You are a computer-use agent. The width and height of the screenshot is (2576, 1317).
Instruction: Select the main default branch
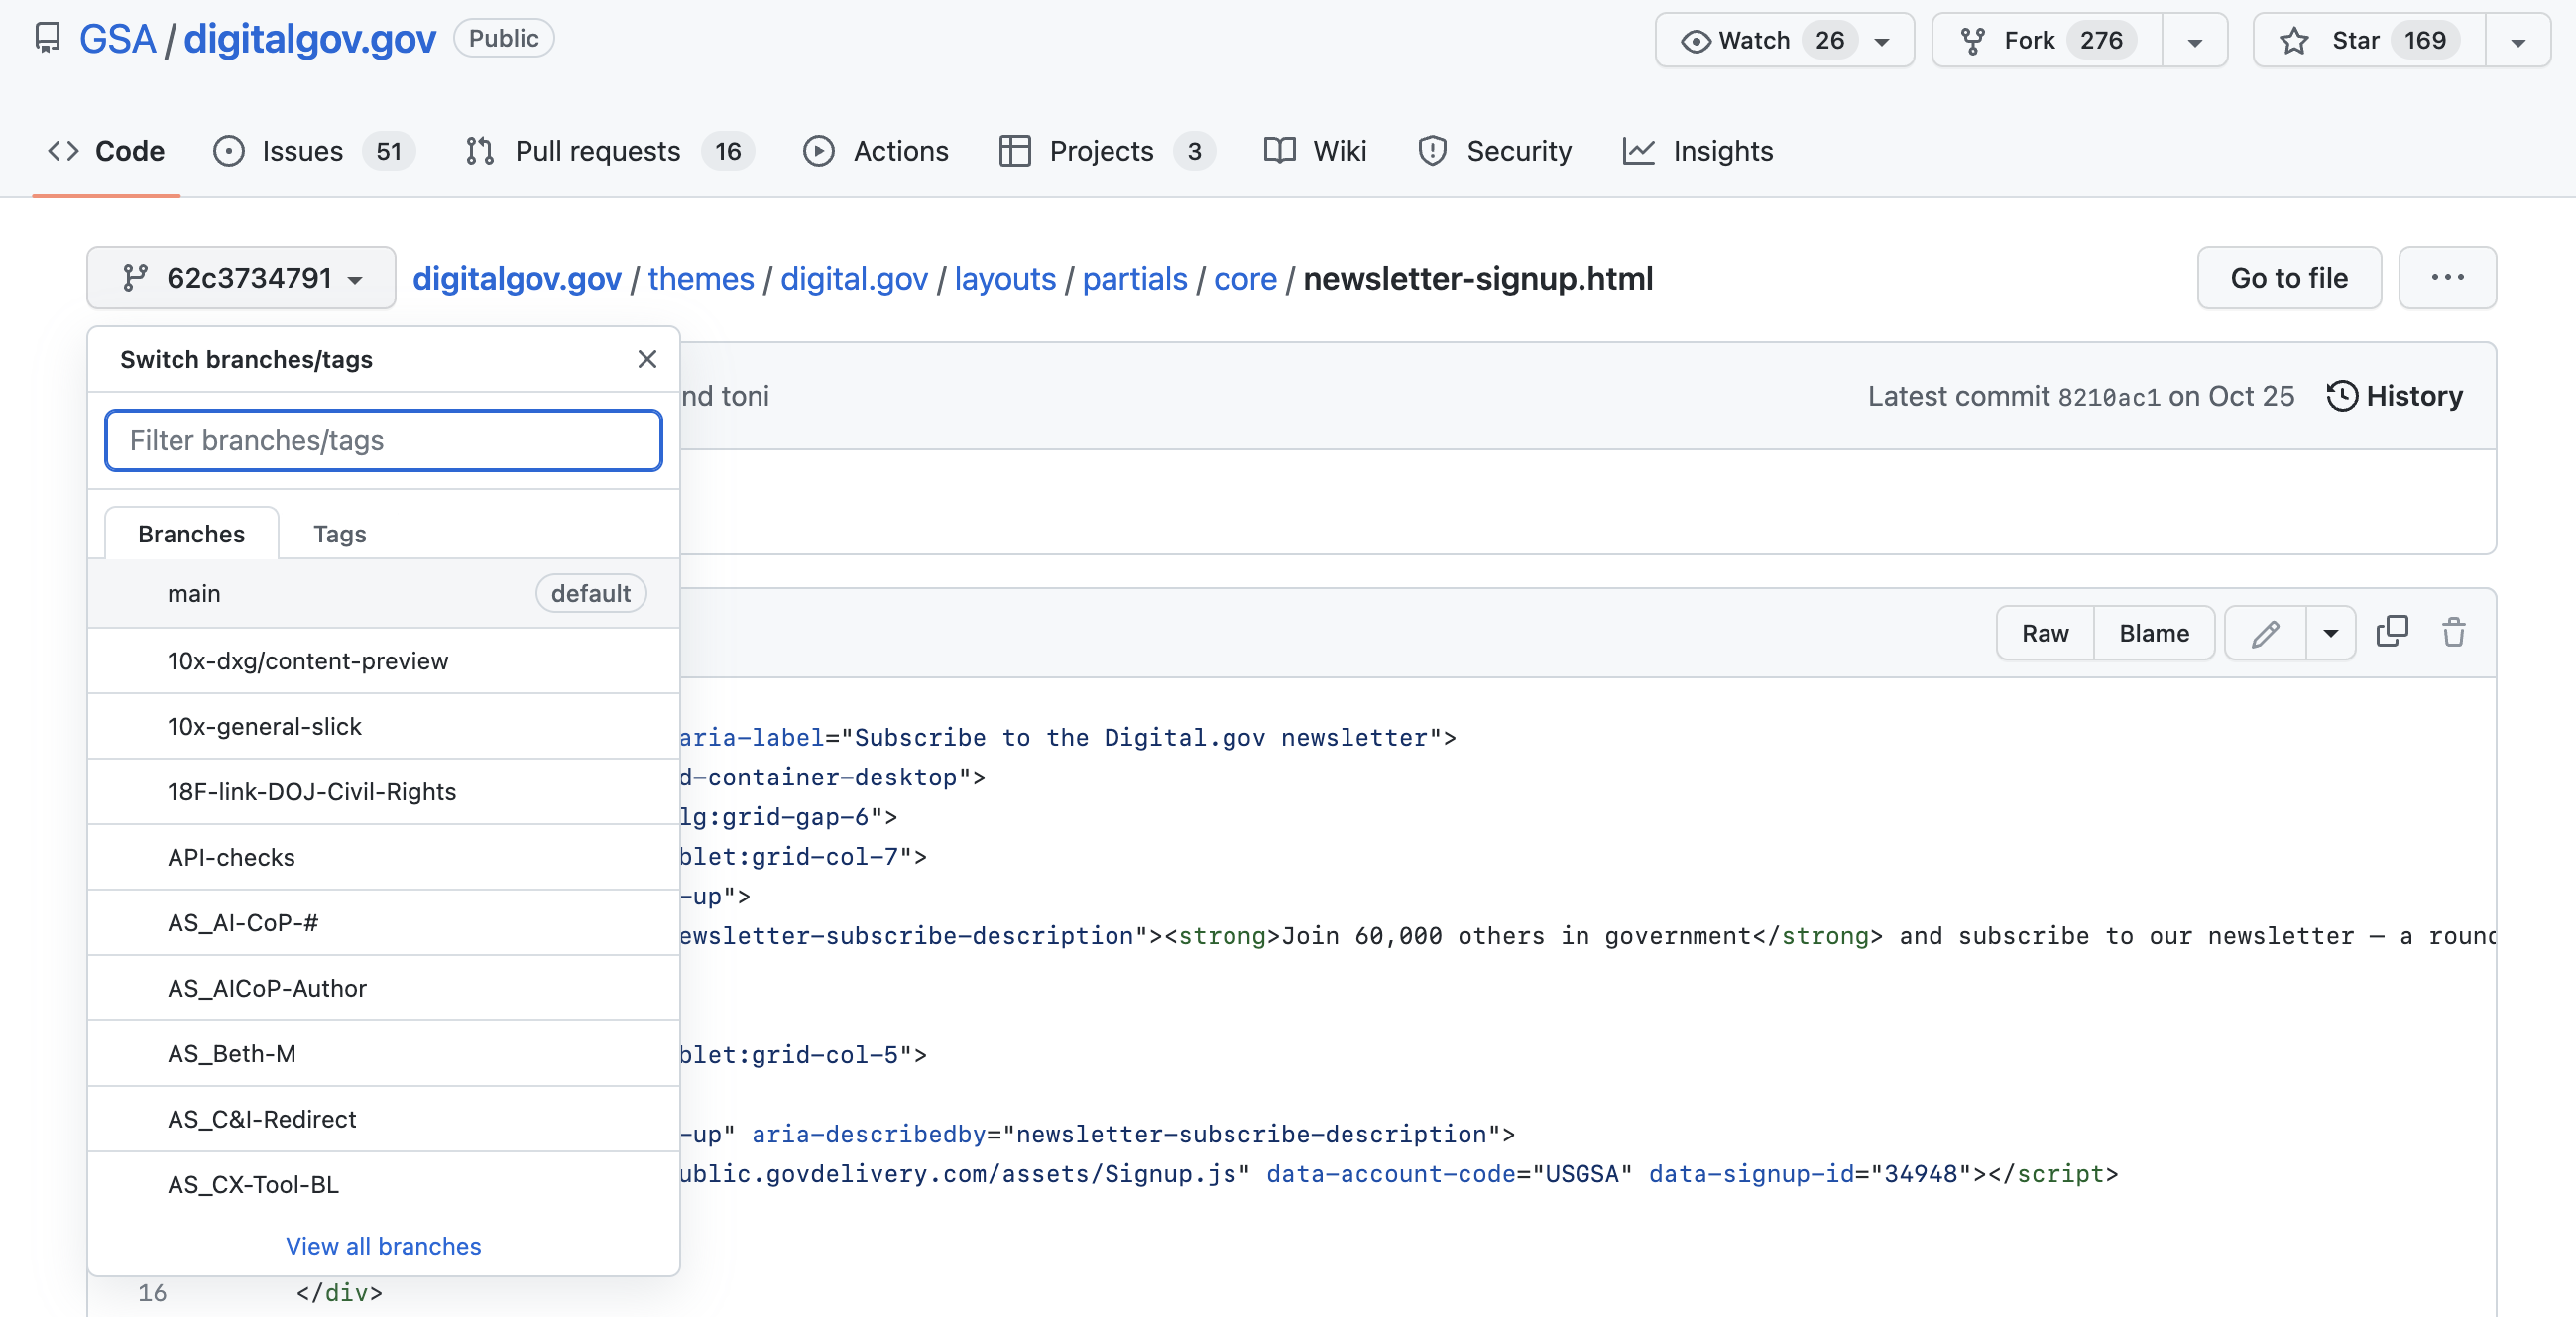coord(384,594)
